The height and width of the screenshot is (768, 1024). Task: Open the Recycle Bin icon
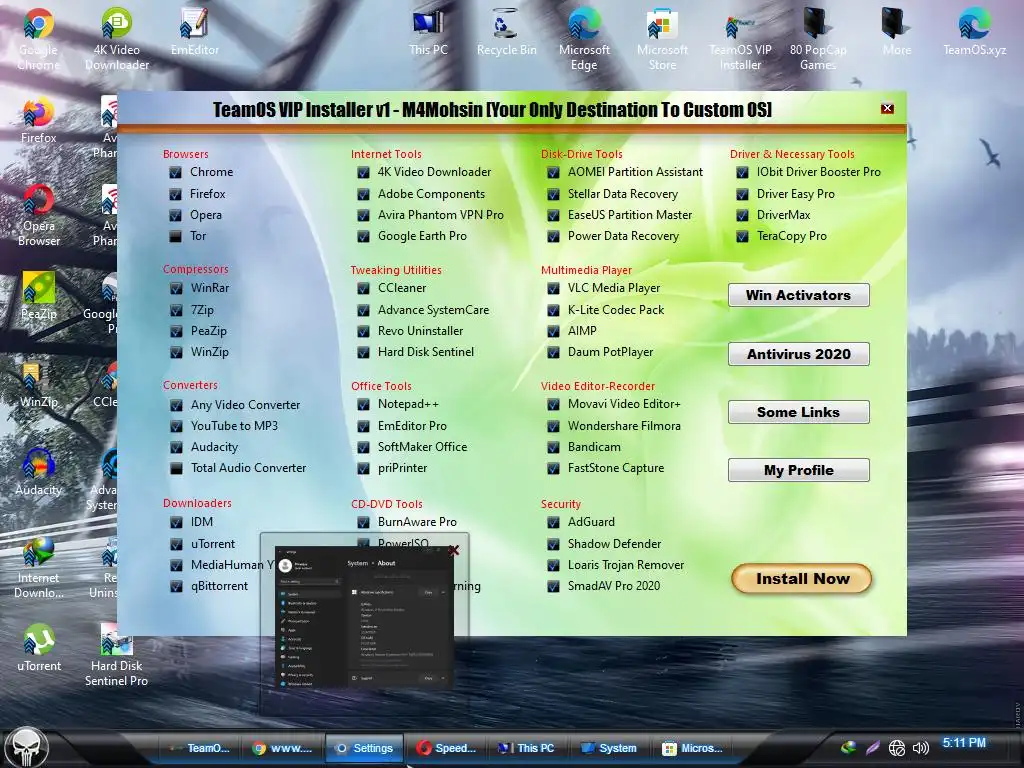(x=506, y=33)
